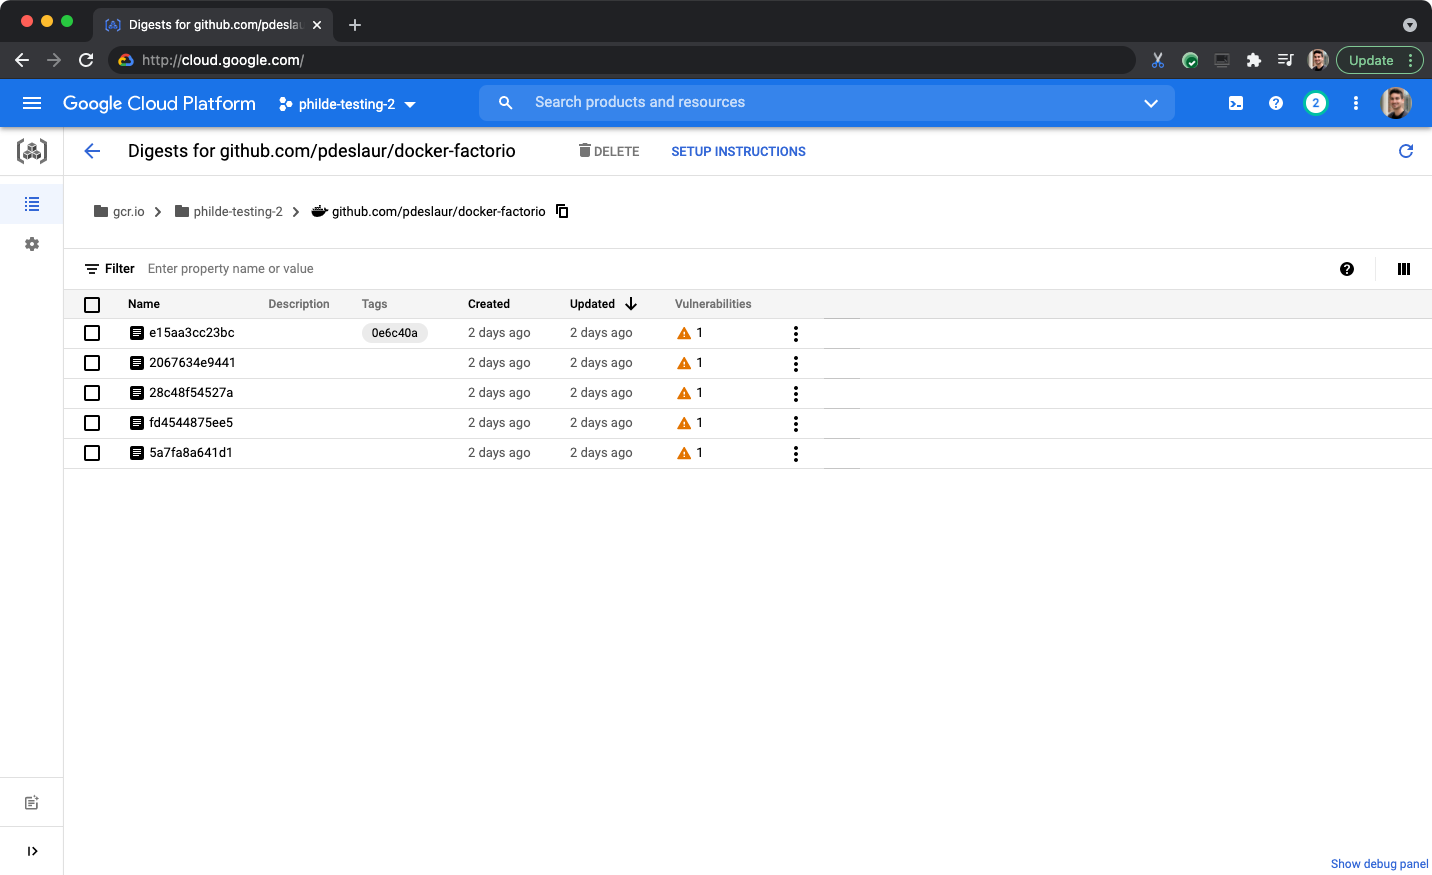Screen dimensions: 1432x875
Task: Check the box for 28c48f54527a
Action: point(92,393)
